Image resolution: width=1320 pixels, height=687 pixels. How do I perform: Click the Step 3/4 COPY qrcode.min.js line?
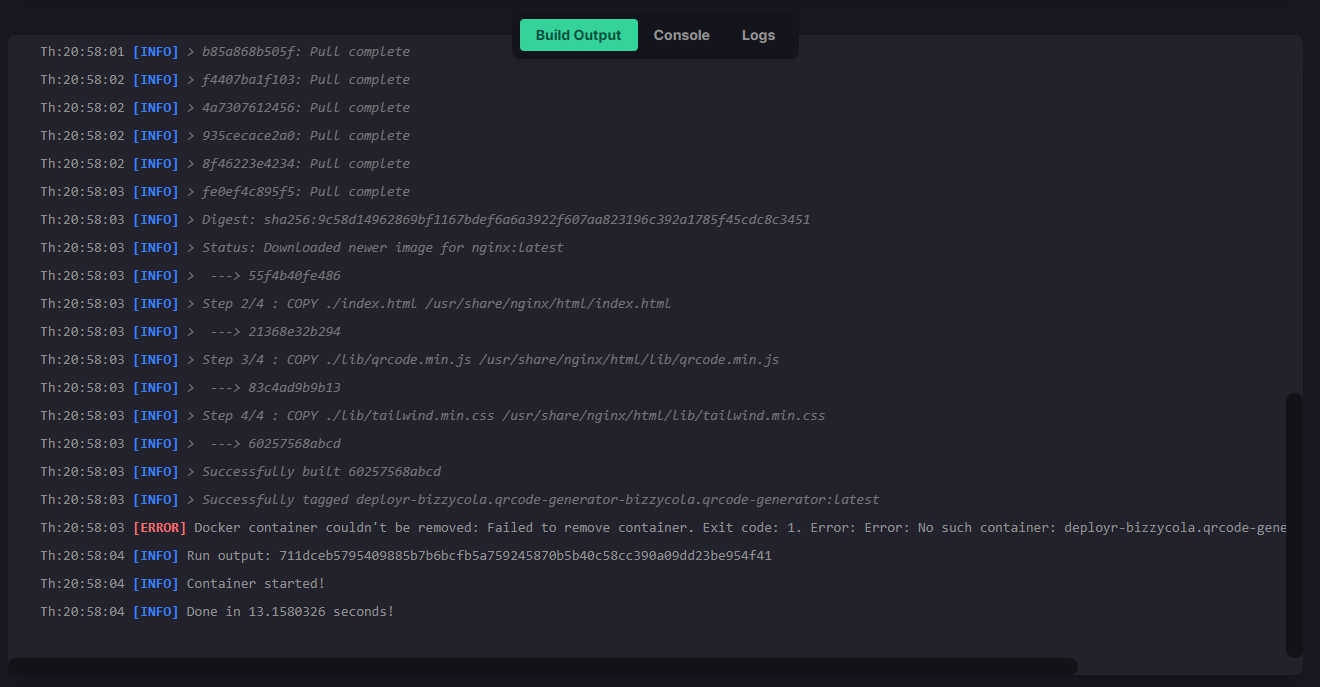[x=490, y=359]
